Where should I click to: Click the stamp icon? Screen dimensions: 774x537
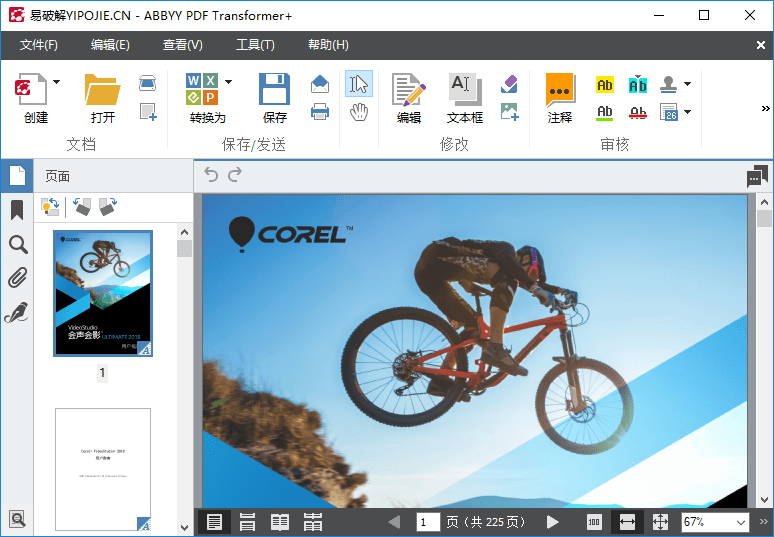tap(669, 84)
